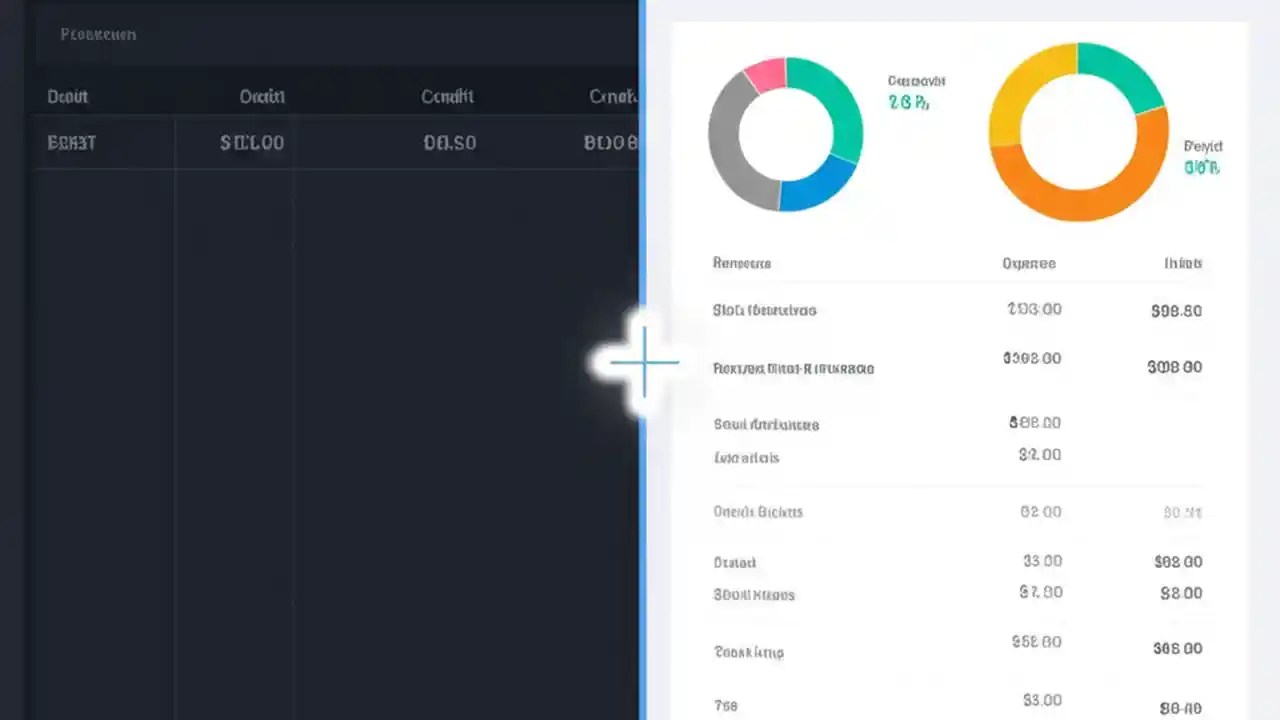Click the Parameters field at the top left
This screenshot has height=720, width=1280.
click(x=97, y=33)
